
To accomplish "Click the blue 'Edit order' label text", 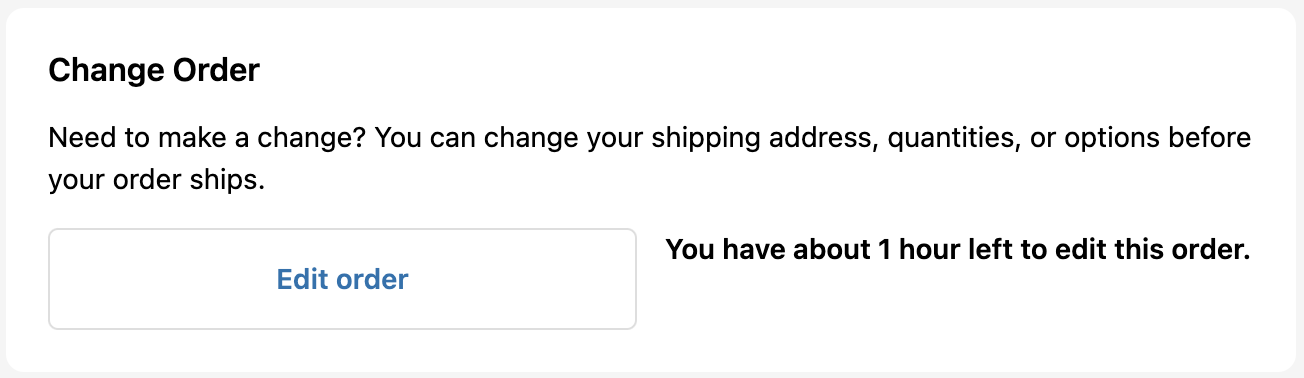I will [342, 279].
